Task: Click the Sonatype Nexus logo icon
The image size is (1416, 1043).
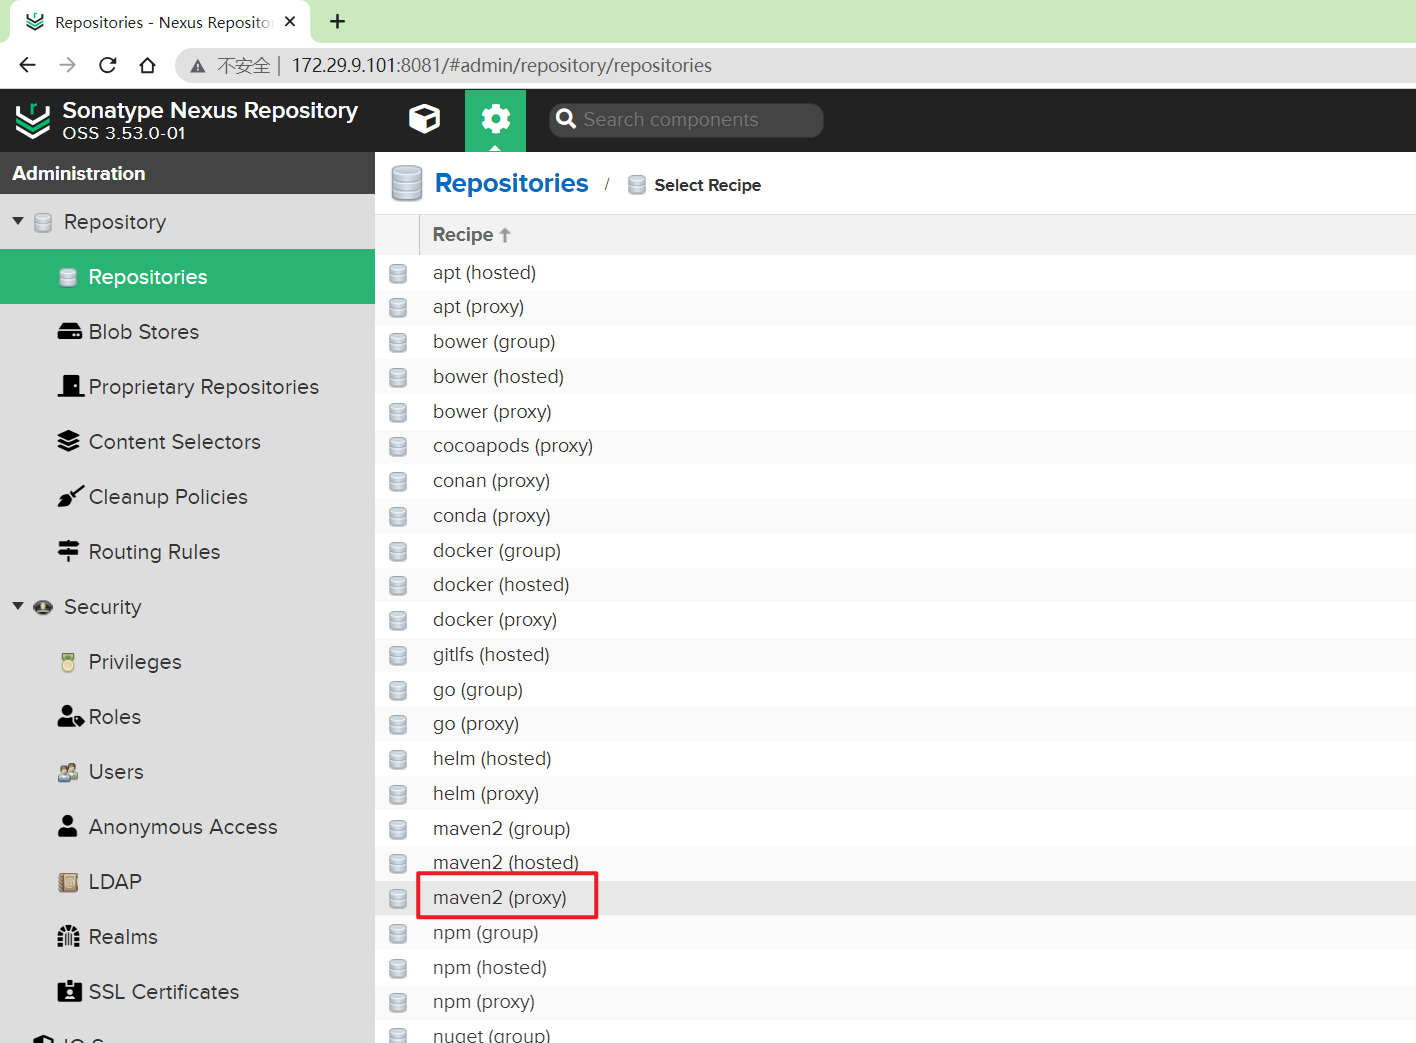Action: tap(33, 120)
